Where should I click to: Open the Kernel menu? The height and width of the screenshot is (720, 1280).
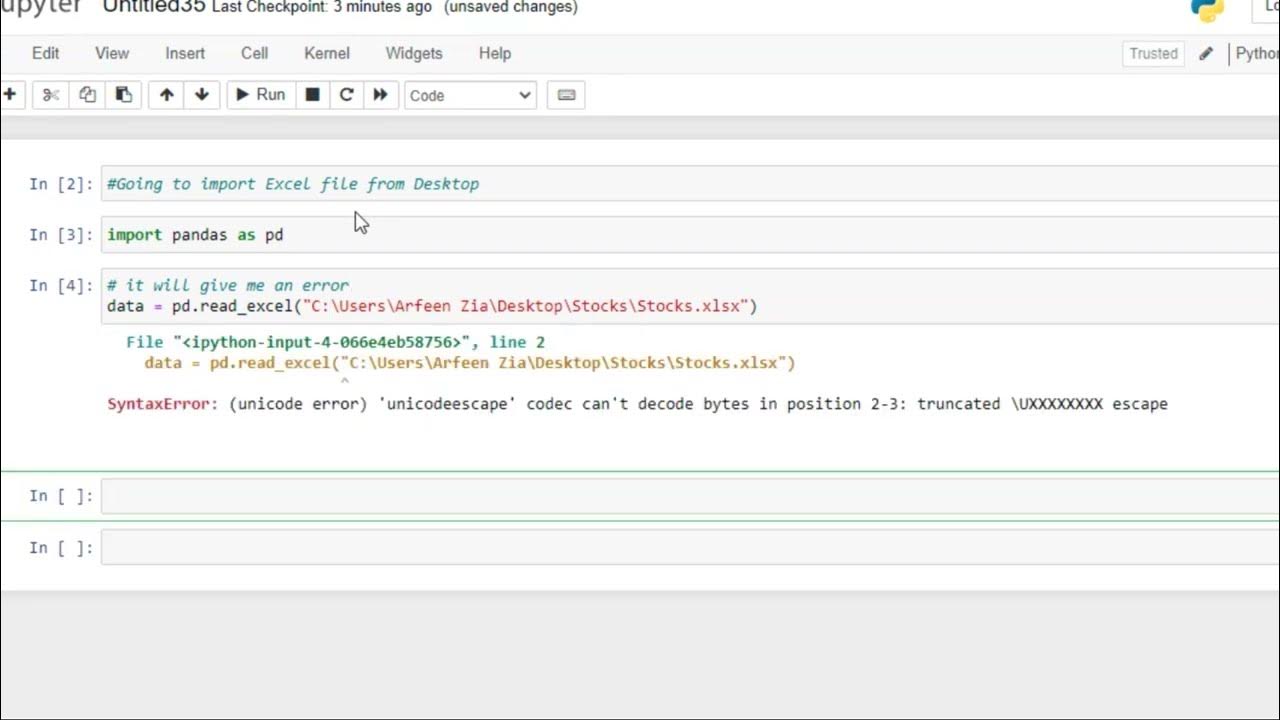[x=327, y=53]
